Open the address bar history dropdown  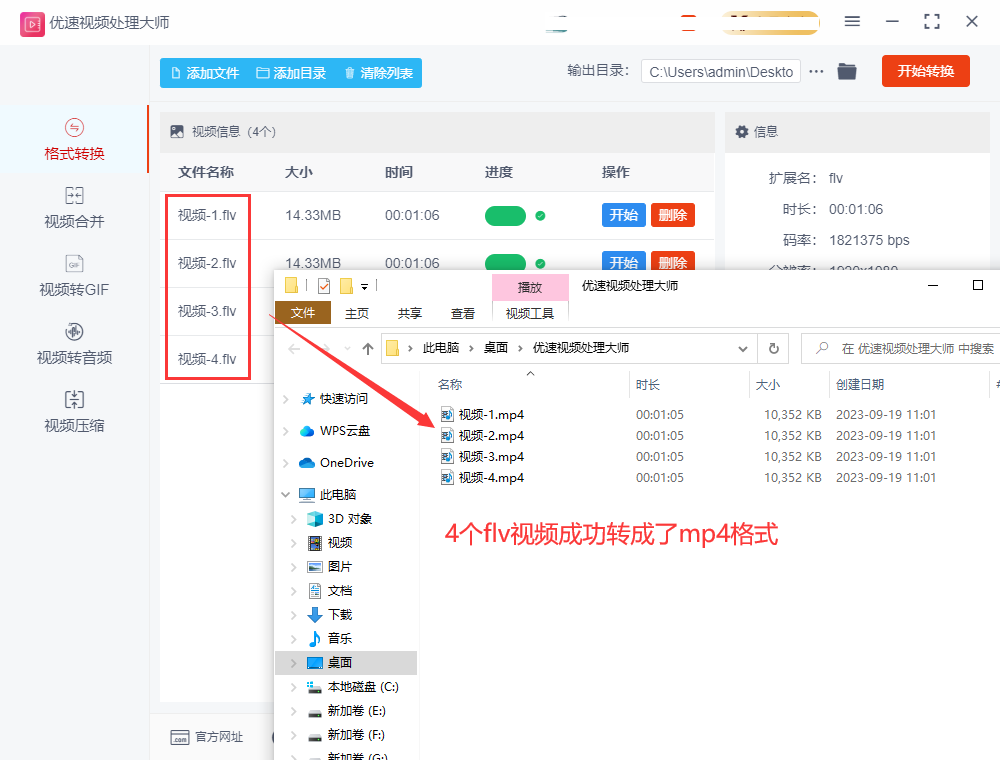pyautogui.click(x=742, y=348)
